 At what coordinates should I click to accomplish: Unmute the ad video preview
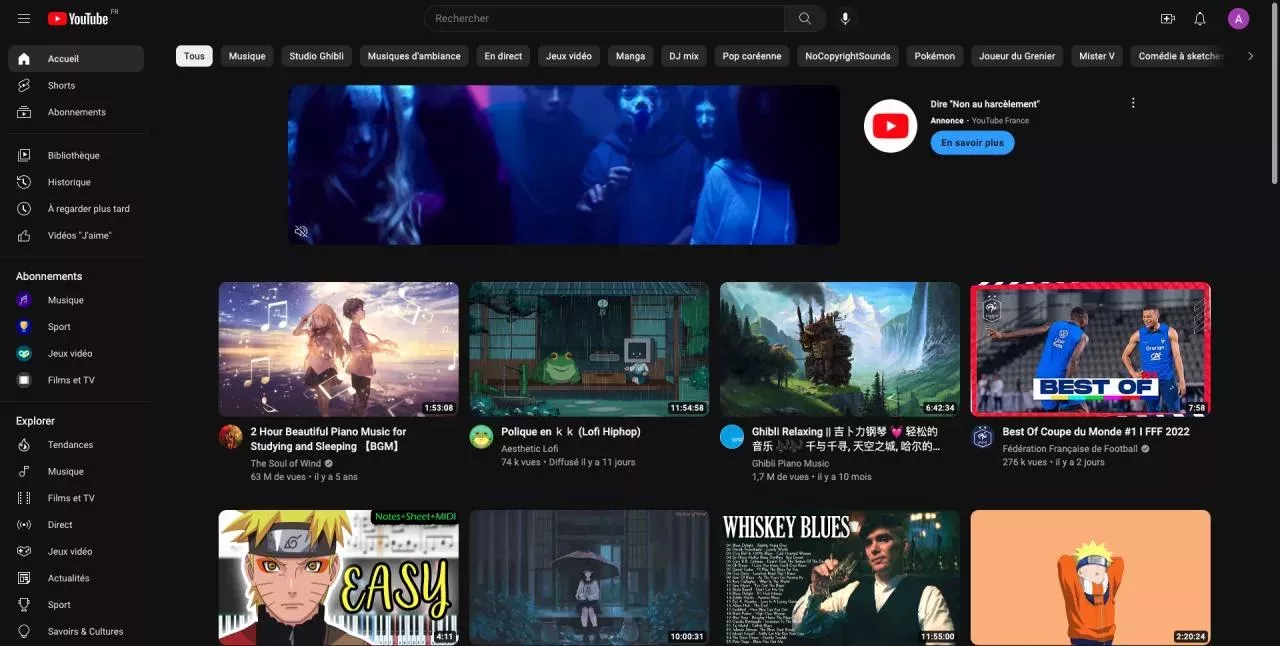[301, 231]
